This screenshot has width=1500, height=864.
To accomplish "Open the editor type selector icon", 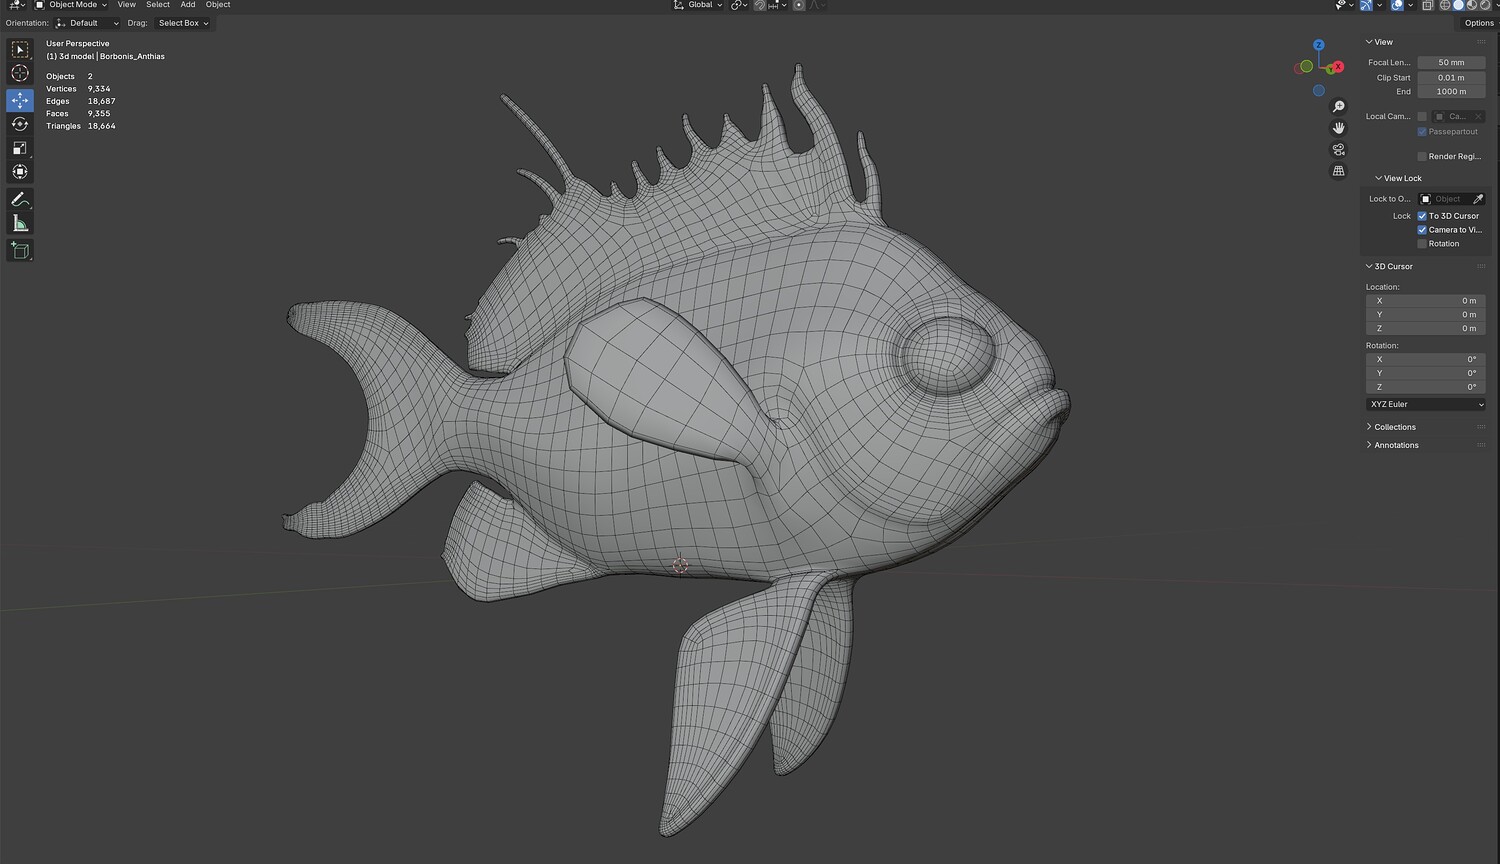I will [16, 5].
